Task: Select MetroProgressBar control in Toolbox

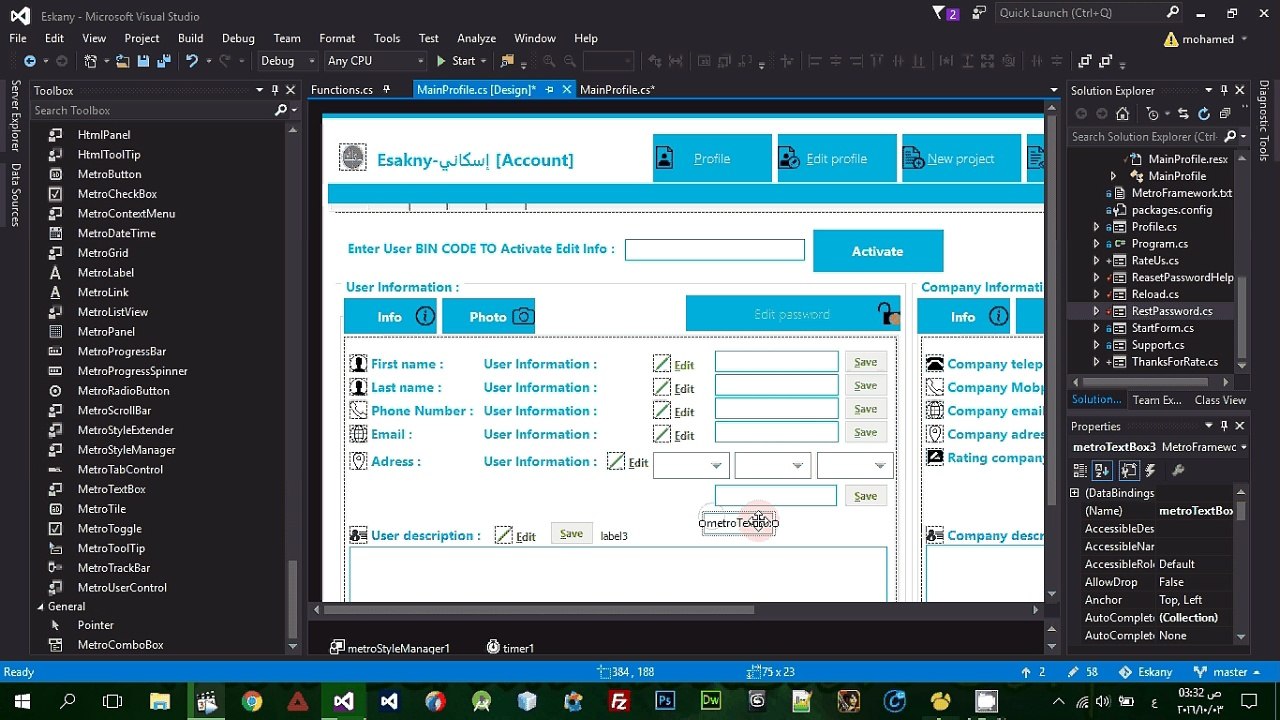Action: coord(122,352)
